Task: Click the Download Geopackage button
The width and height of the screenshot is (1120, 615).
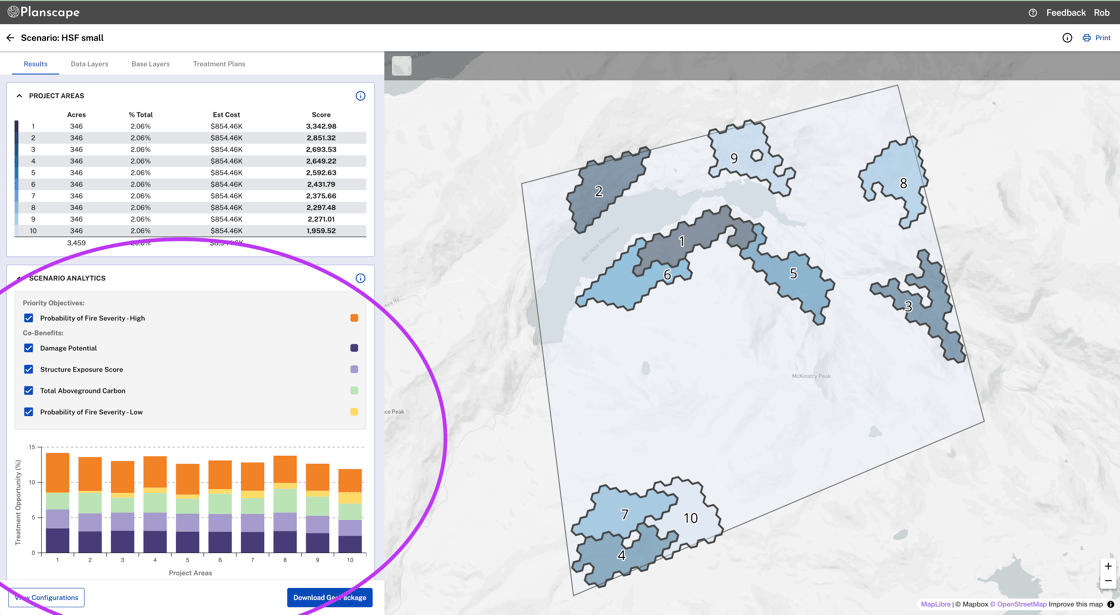Action: tap(330, 597)
